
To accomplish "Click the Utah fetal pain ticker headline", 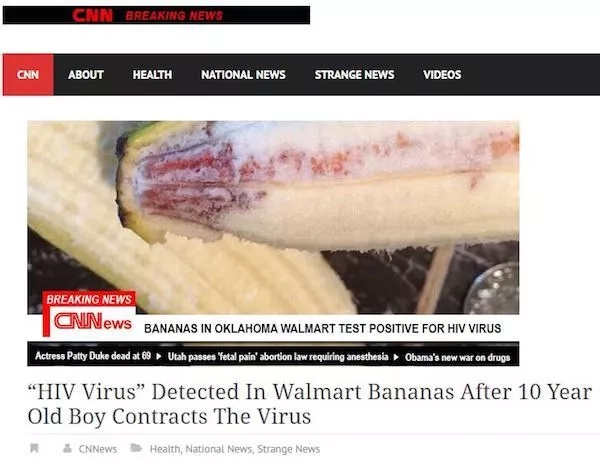I will pos(278,357).
